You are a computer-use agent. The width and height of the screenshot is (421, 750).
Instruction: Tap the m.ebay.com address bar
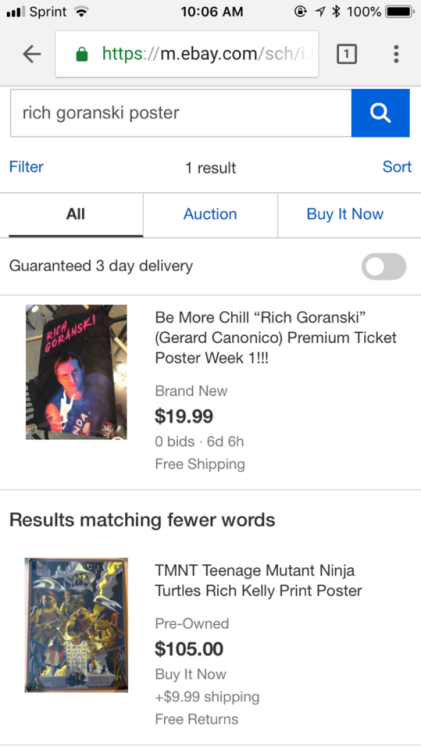pyautogui.click(x=187, y=54)
